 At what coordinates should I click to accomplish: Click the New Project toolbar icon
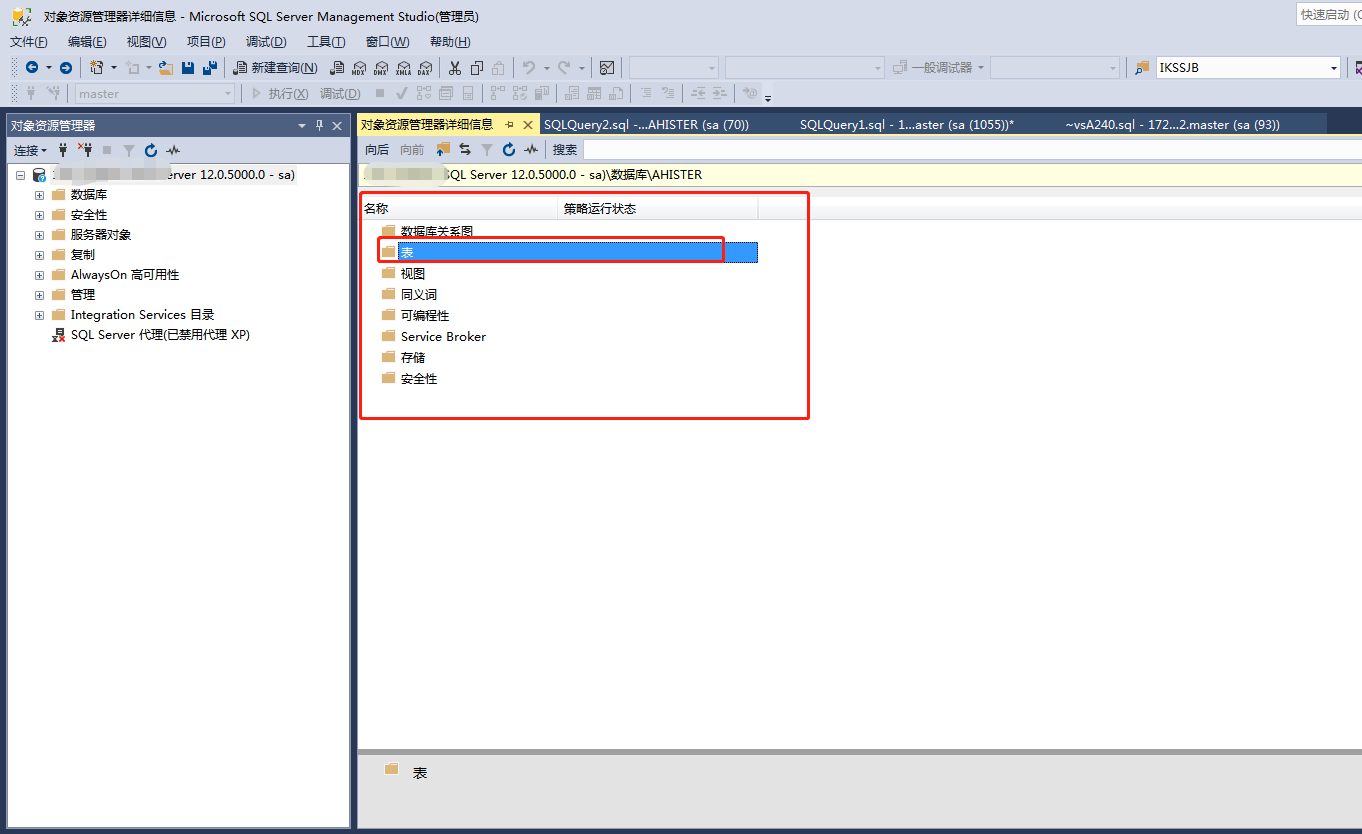coord(97,67)
